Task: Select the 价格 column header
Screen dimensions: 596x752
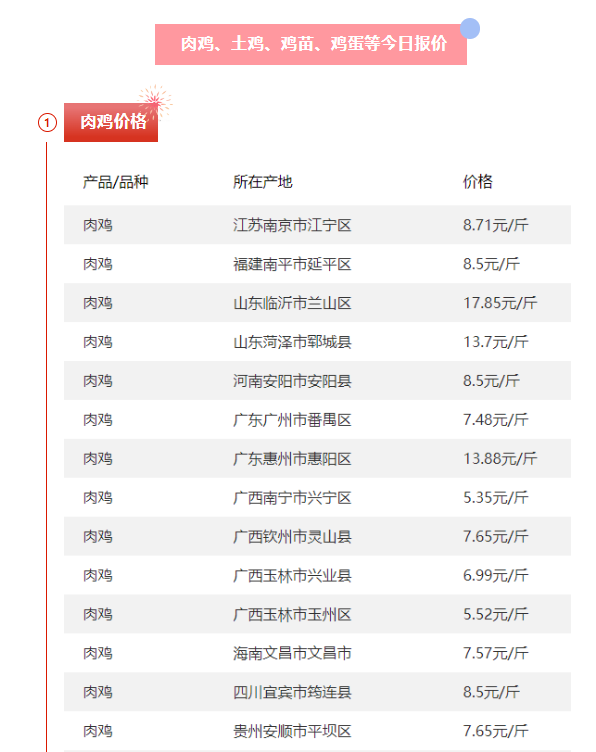Action: (478, 182)
